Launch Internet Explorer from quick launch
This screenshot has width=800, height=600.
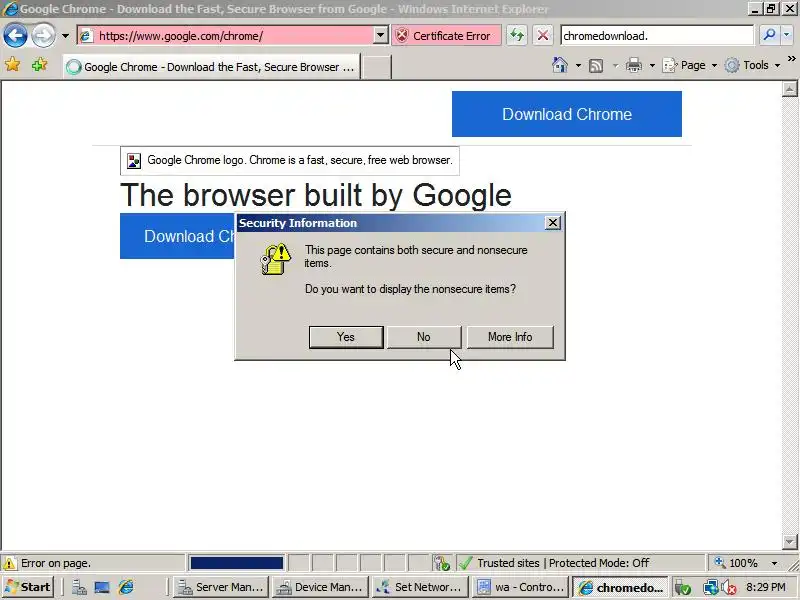pos(126,587)
